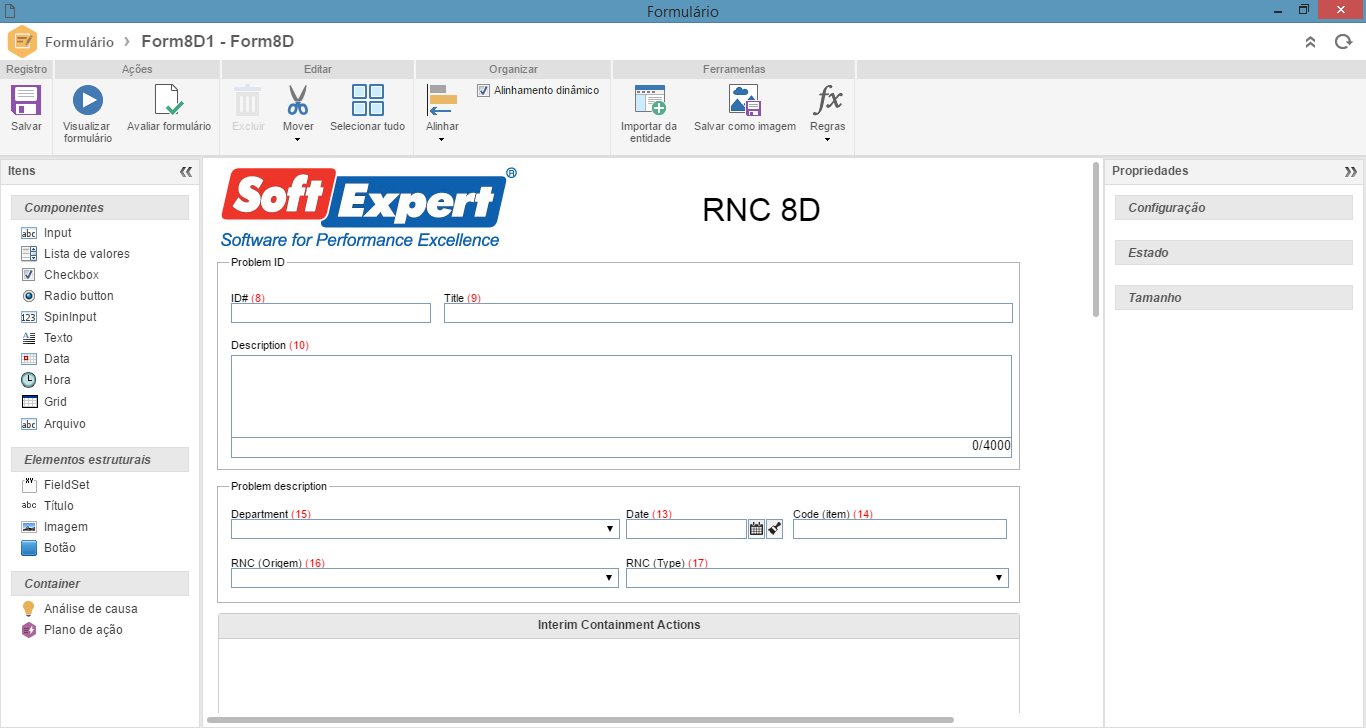Select the Plano de ação container
The image size is (1366, 728).
point(72,630)
